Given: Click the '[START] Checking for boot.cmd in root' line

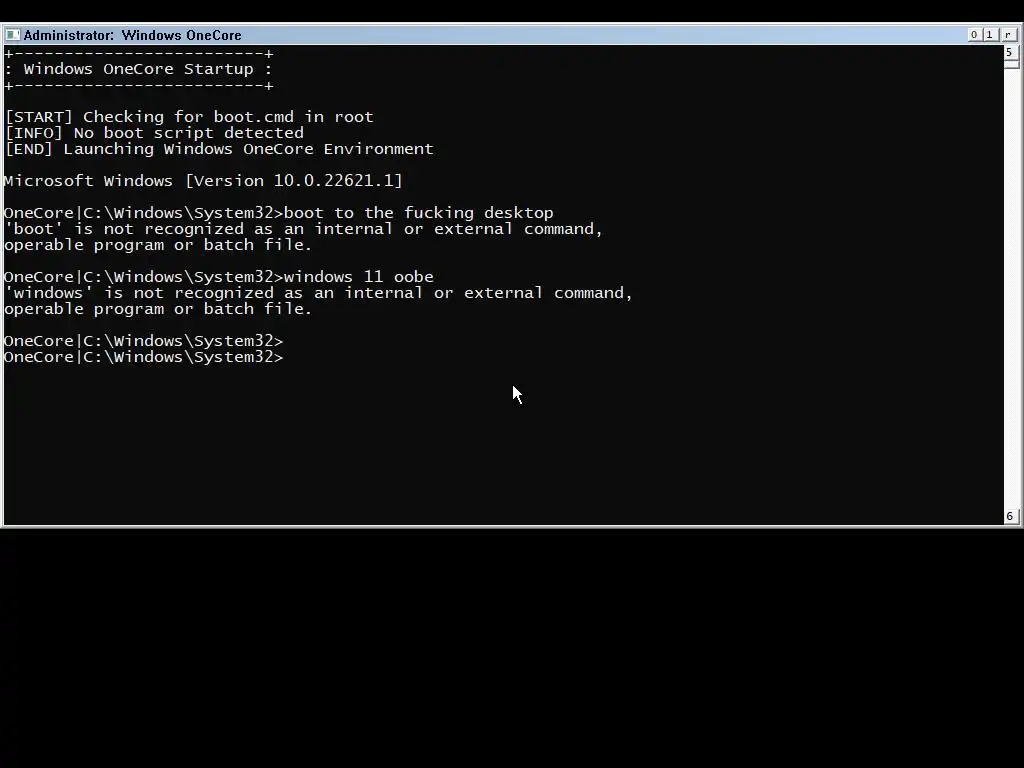Looking at the screenshot, I should point(189,117).
